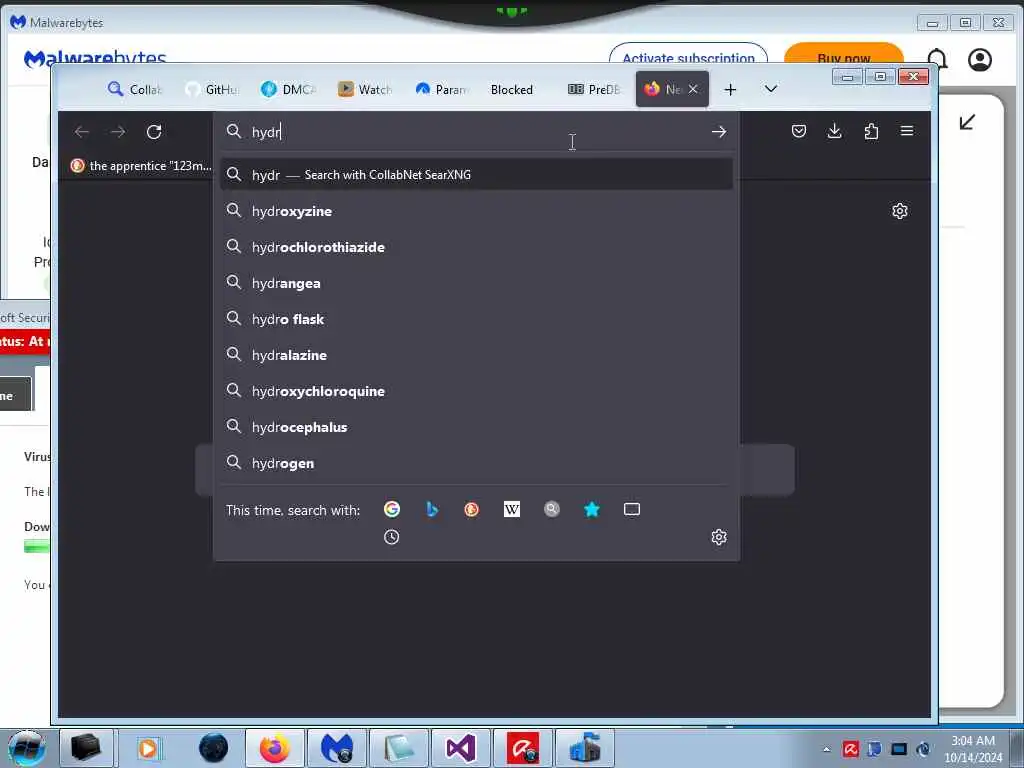The image size is (1024, 768).
Task: Click the Windows Start orb
Action: (26, 748)
